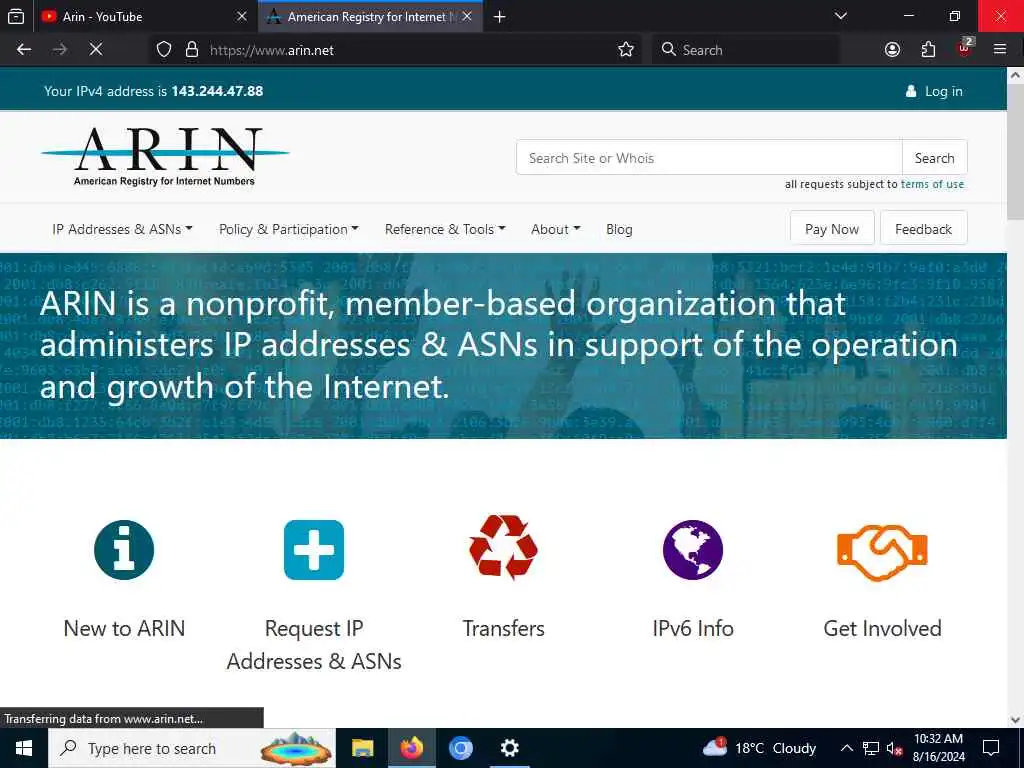Open the Transfers recycle icon

pyautogui.click(x=504, y=547)
